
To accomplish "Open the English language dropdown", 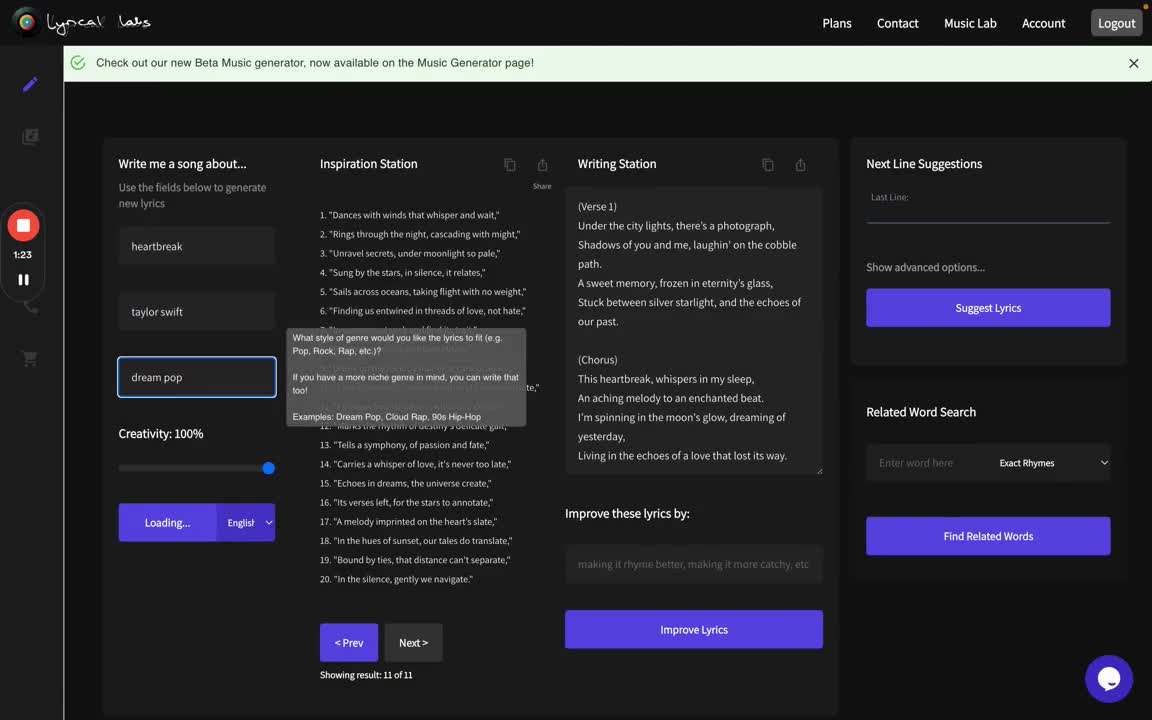I will pyautogui.click(x=247, y=522).
